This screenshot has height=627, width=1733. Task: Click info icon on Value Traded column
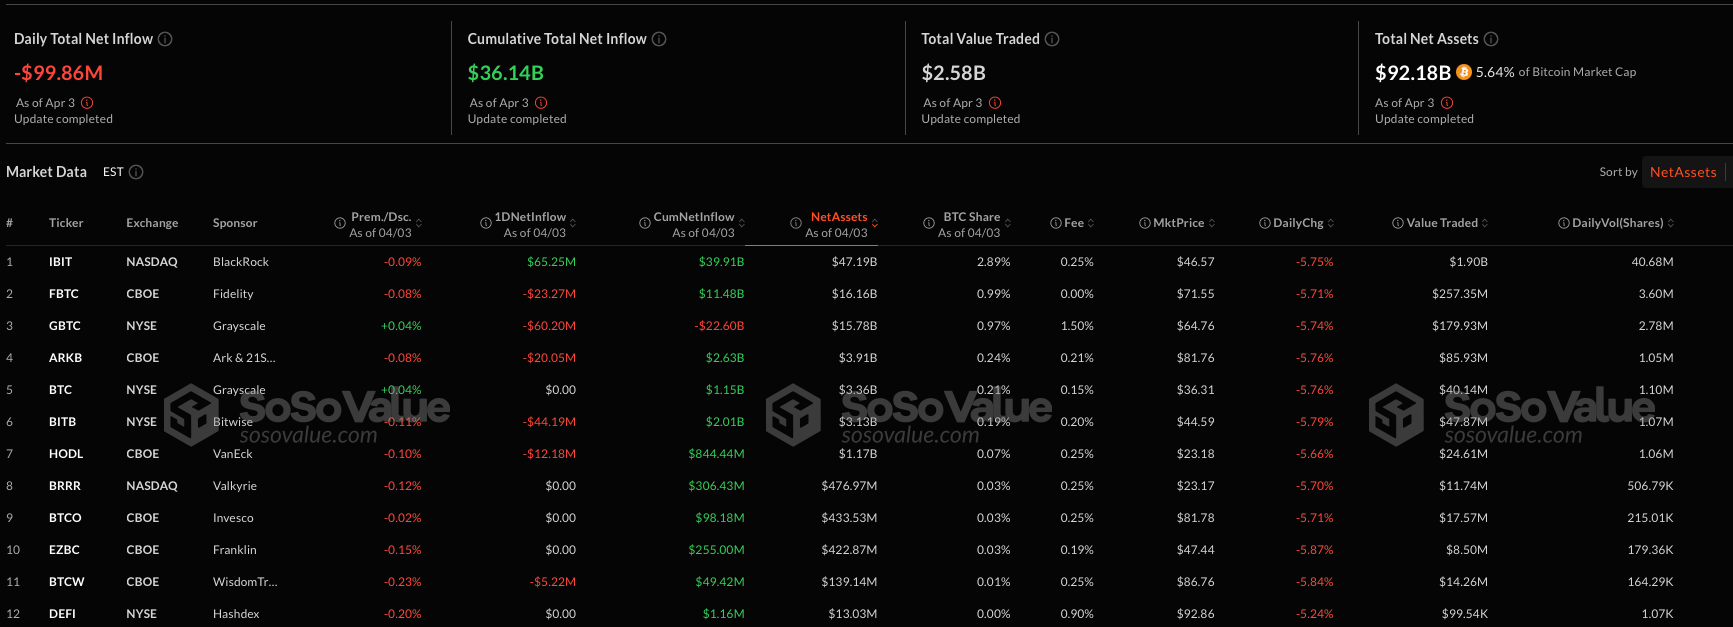click(x=1398, y=223)
